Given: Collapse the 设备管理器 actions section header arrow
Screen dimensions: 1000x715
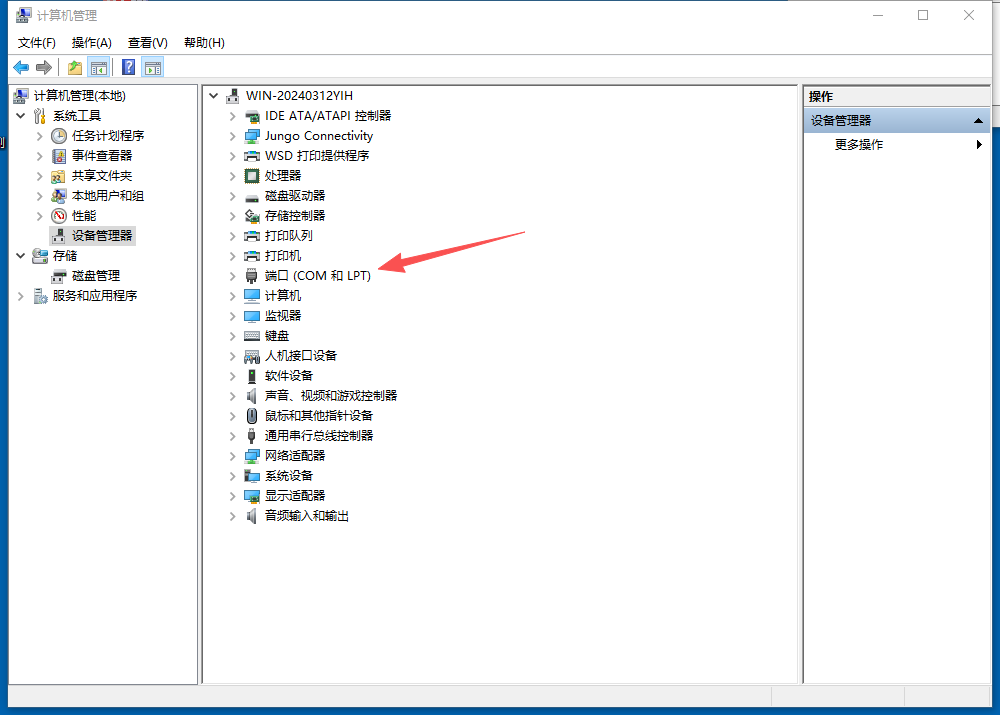Looking at the screenshot, I should click(978, 121).
